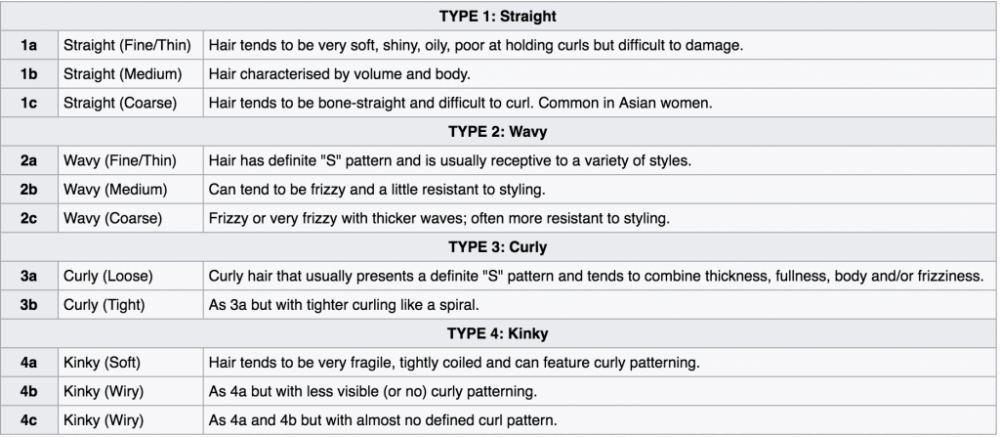The image size is (1000, 437).
Task: Click the 'TYPE 1: Straight' section header
Action: click(x=499, y=17)
